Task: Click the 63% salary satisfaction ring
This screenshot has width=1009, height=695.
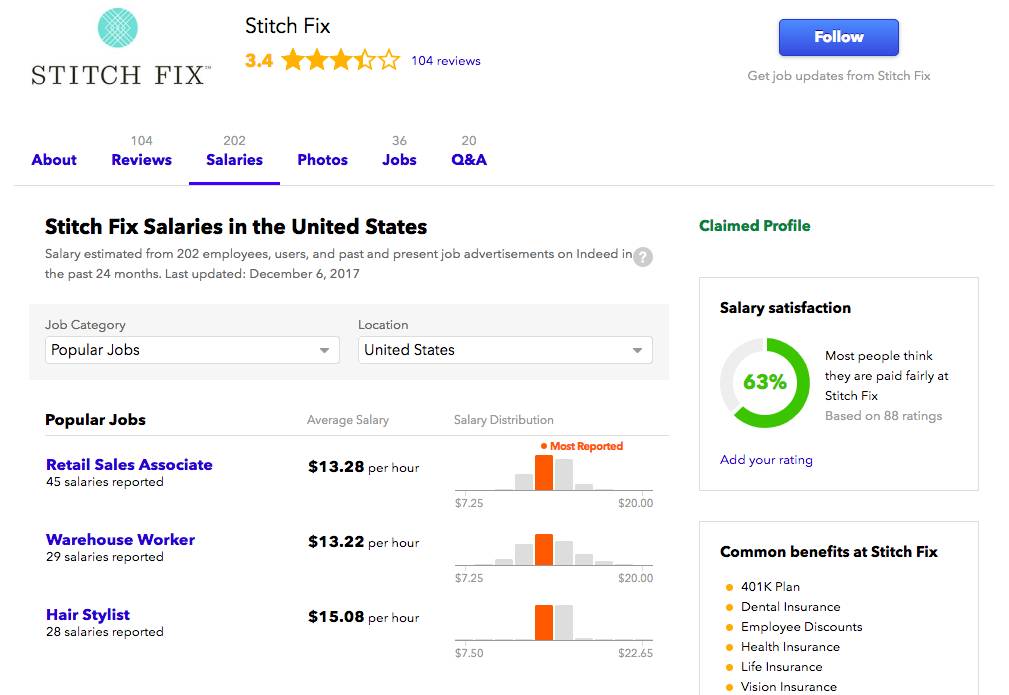Action: (764, 383)
